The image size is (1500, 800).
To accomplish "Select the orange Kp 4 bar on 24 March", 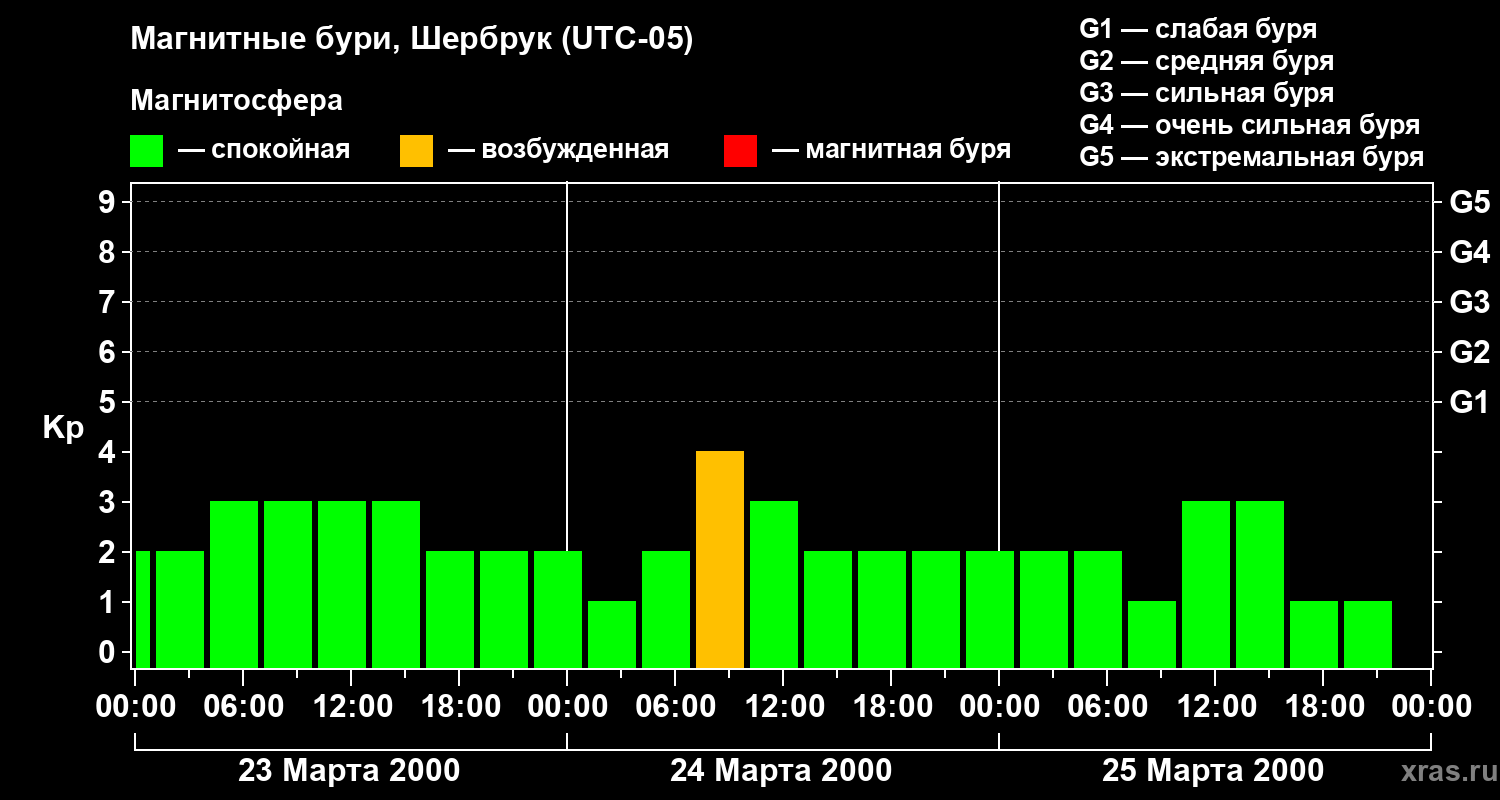I will [720, 559].
